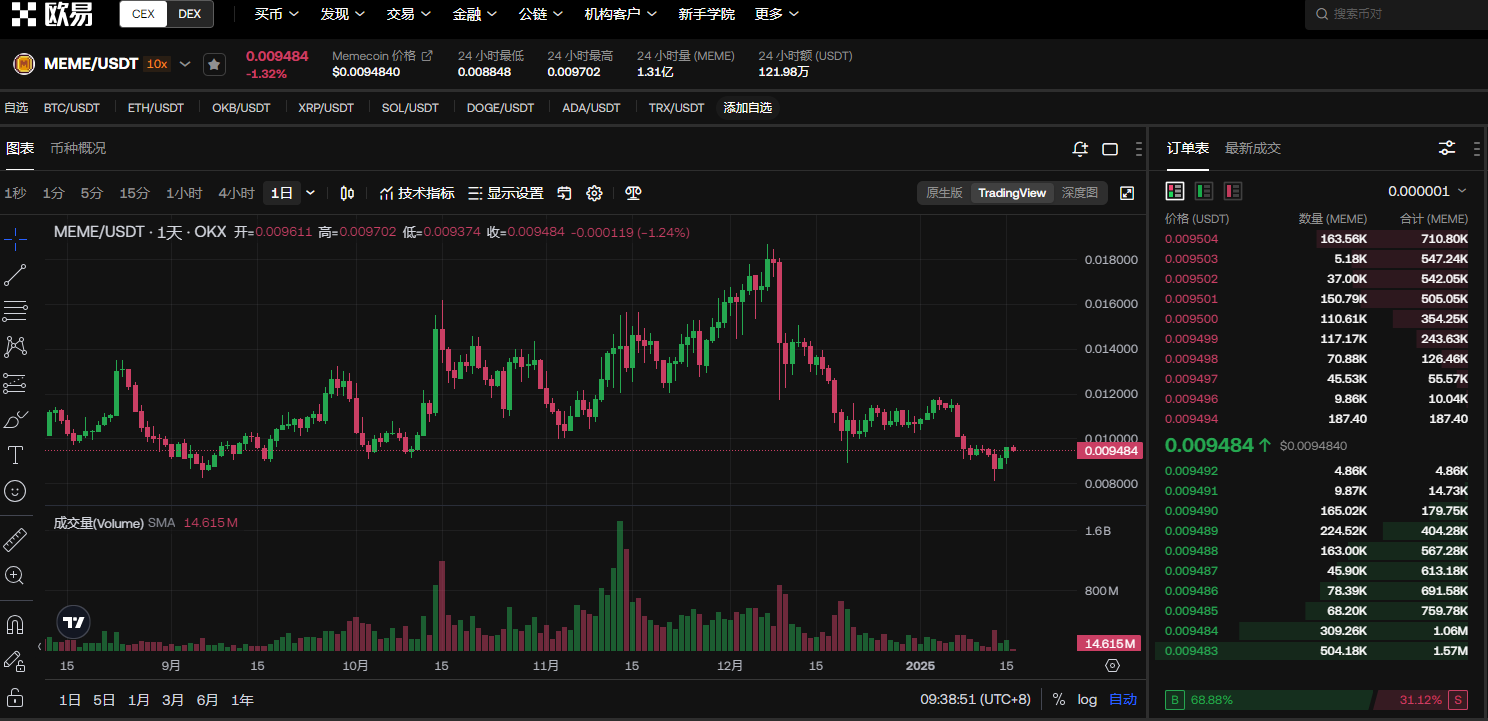Open the 币种概况 tab

pos(78,148)
